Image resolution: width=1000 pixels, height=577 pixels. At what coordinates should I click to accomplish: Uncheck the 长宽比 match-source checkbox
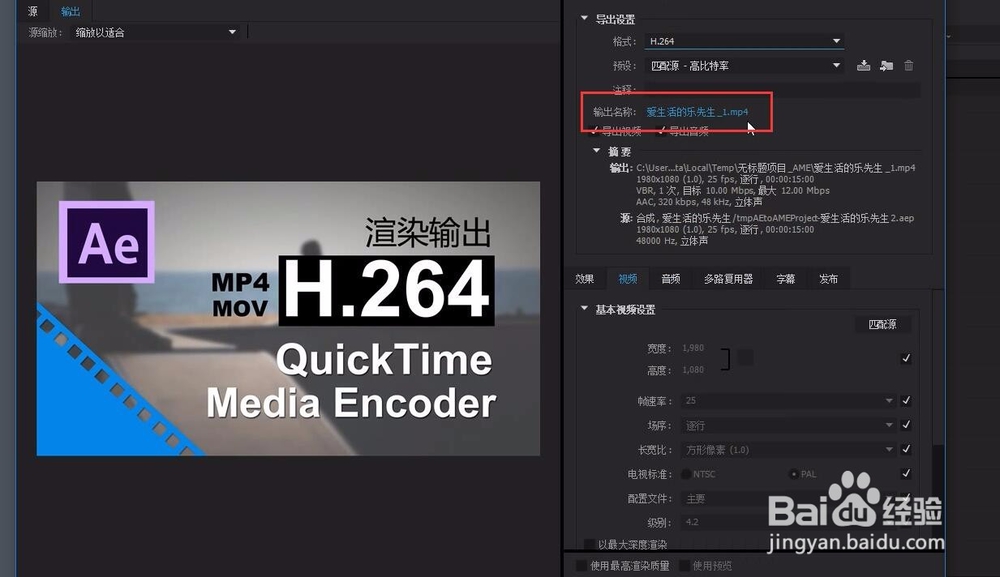pyautogui.click(x=906, y=449)
